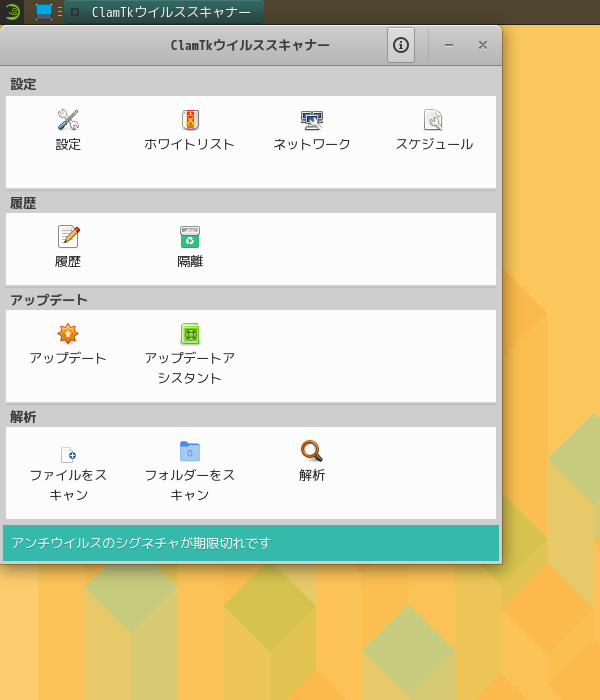Click the ネットワーク label text
This screenshot has height=700, width=600.
tap(312, 144)
